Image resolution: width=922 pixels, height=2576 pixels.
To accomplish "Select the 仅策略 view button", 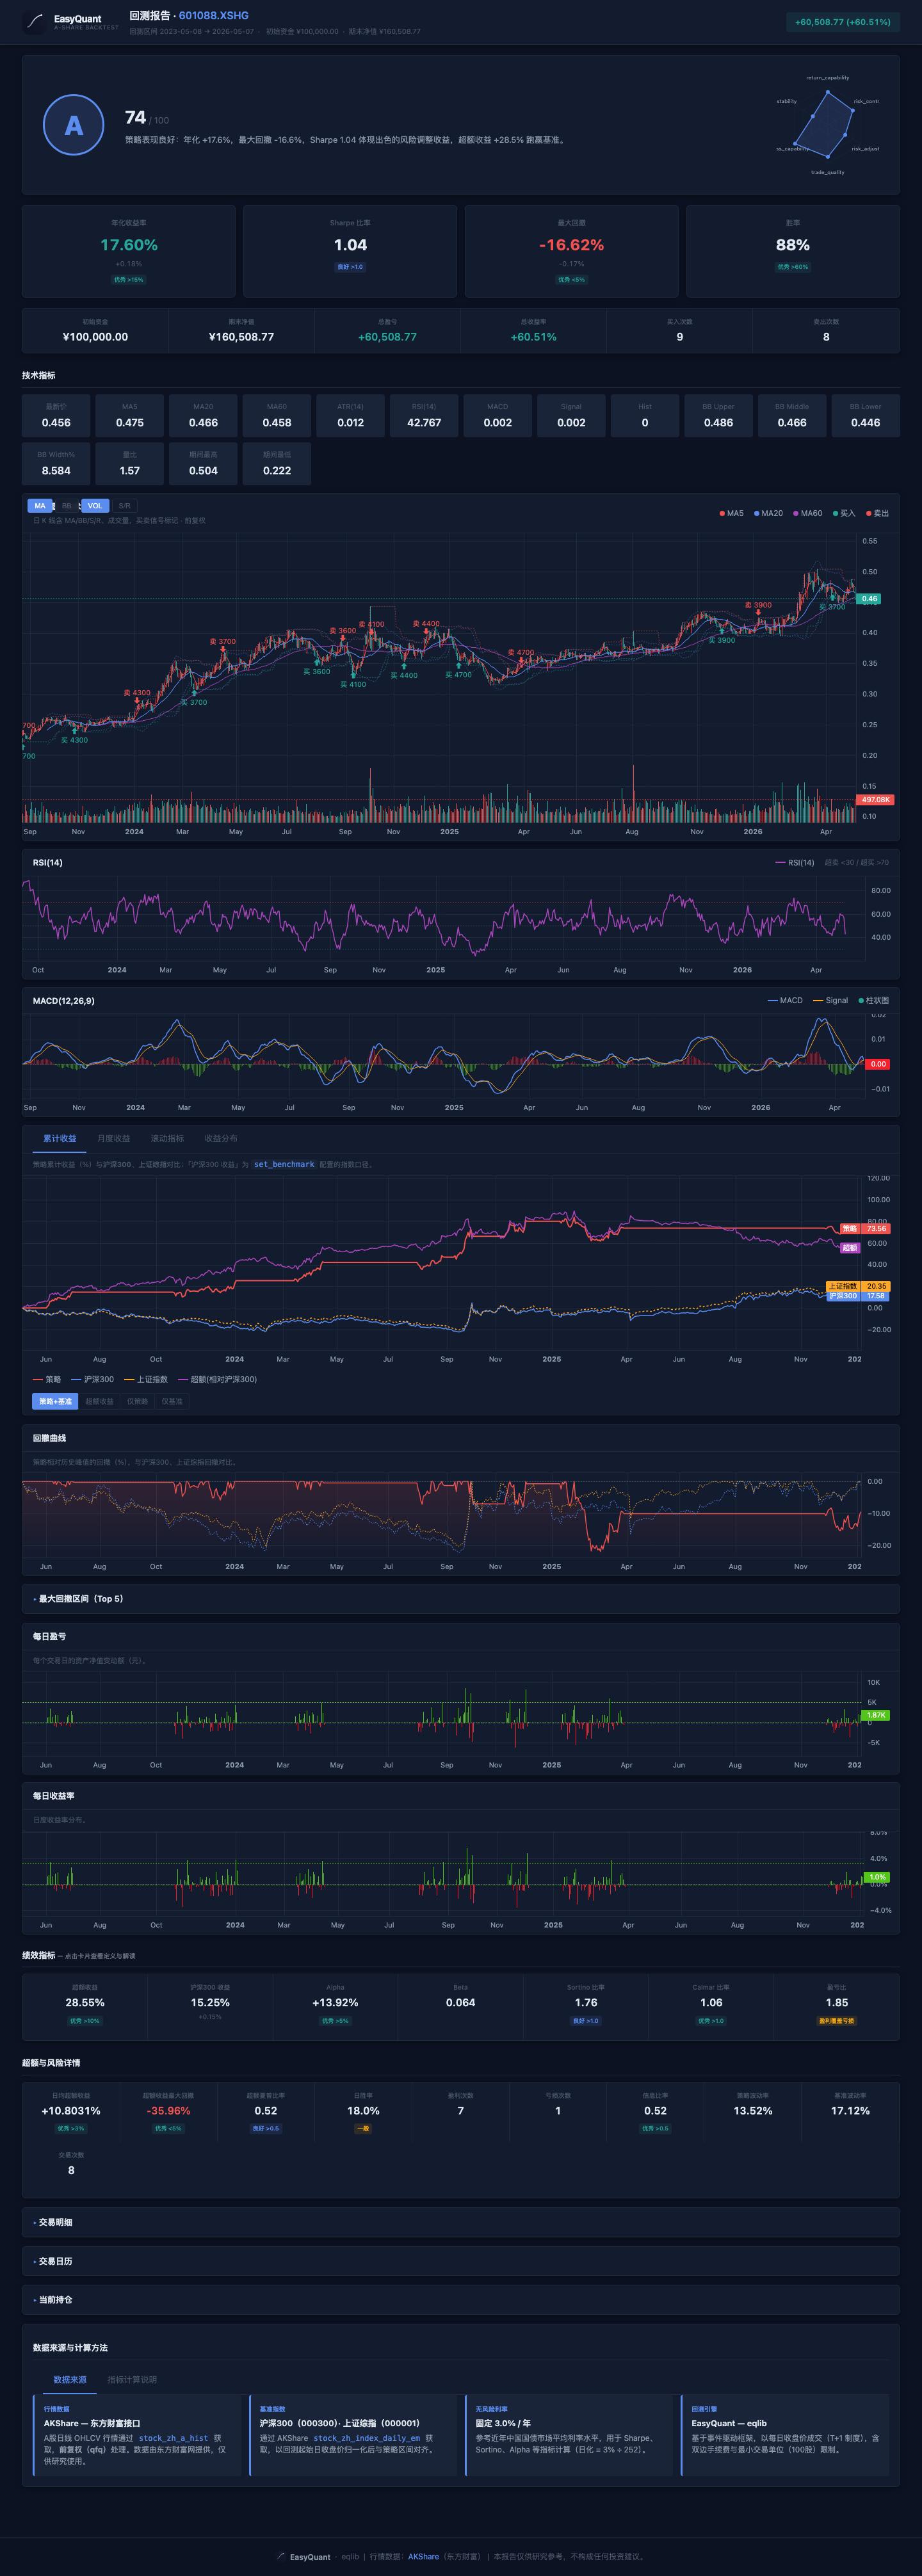I will (x=137, y=1401).
